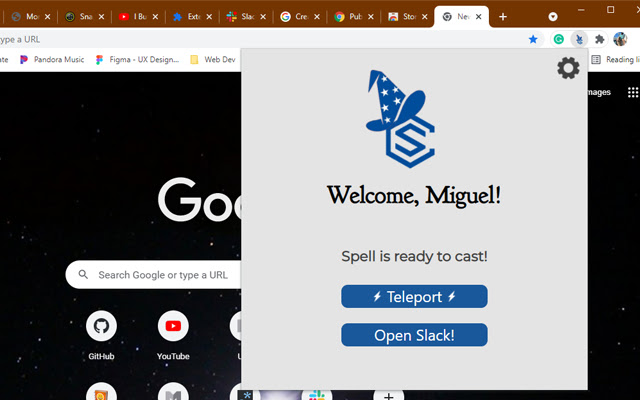Open the Google apps grid icon

tap(633, 92)
